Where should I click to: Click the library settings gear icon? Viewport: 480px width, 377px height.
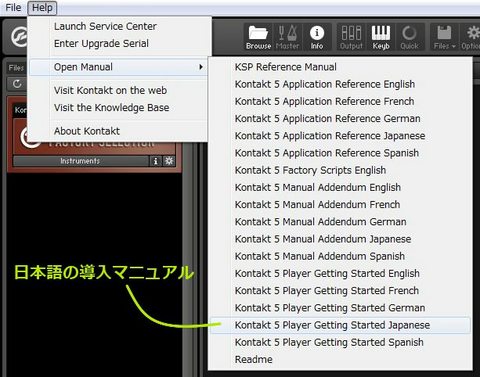click(x=169, y=161)
